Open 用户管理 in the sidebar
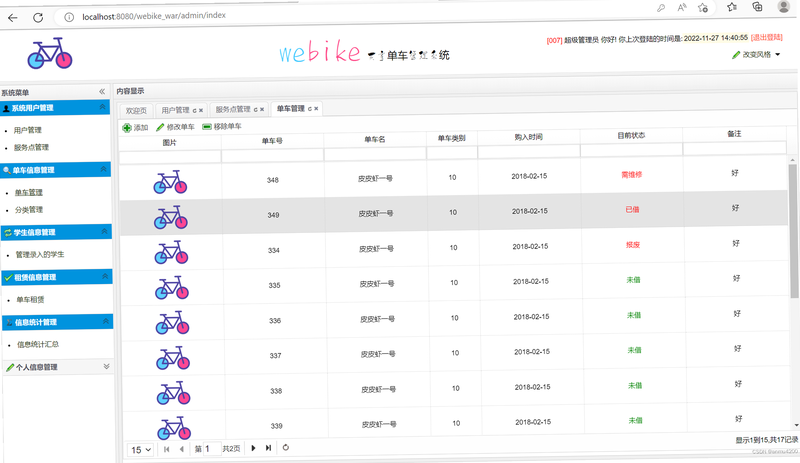This screenshot has width=800, height=463. click(x=28, y=130)
